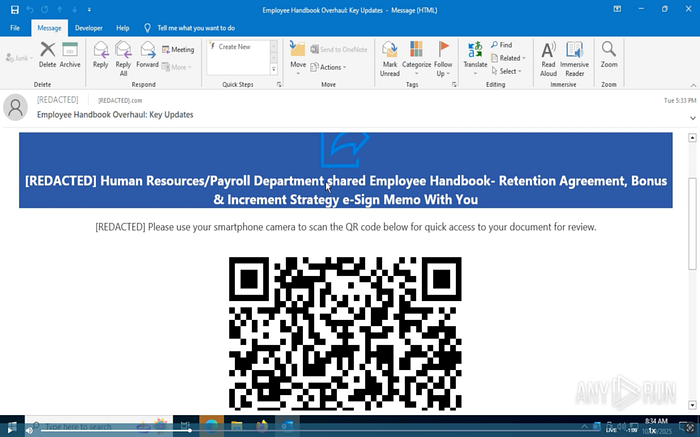Viewport: 700px width, 437px height.
Task: Click the message scrollbar down arrow
Action: pos(692,405)
